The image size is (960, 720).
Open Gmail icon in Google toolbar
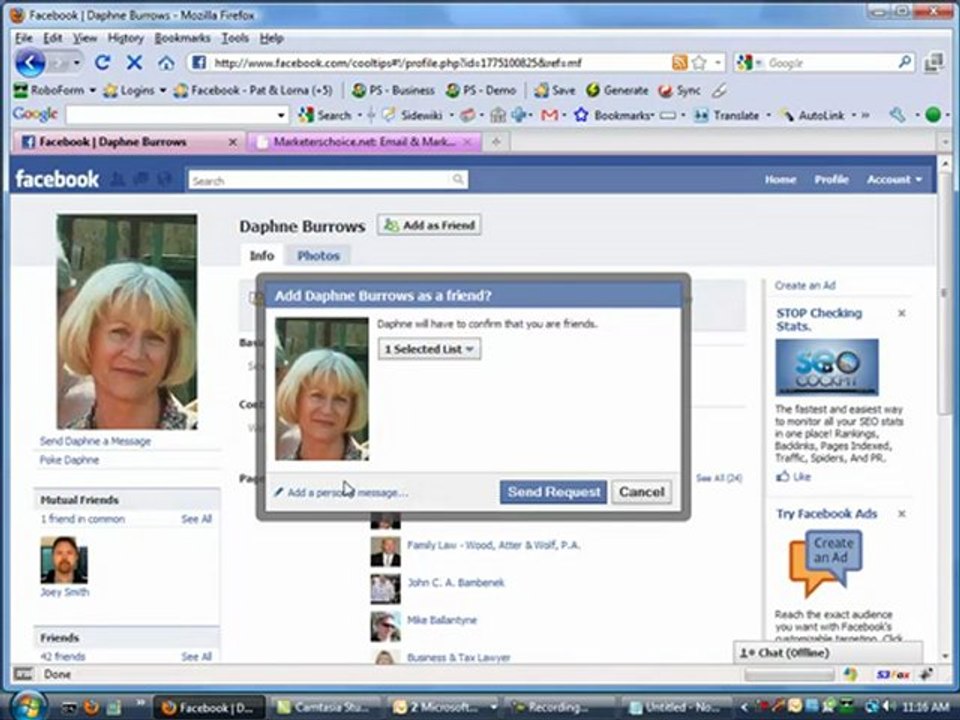(x=549, y=115)
